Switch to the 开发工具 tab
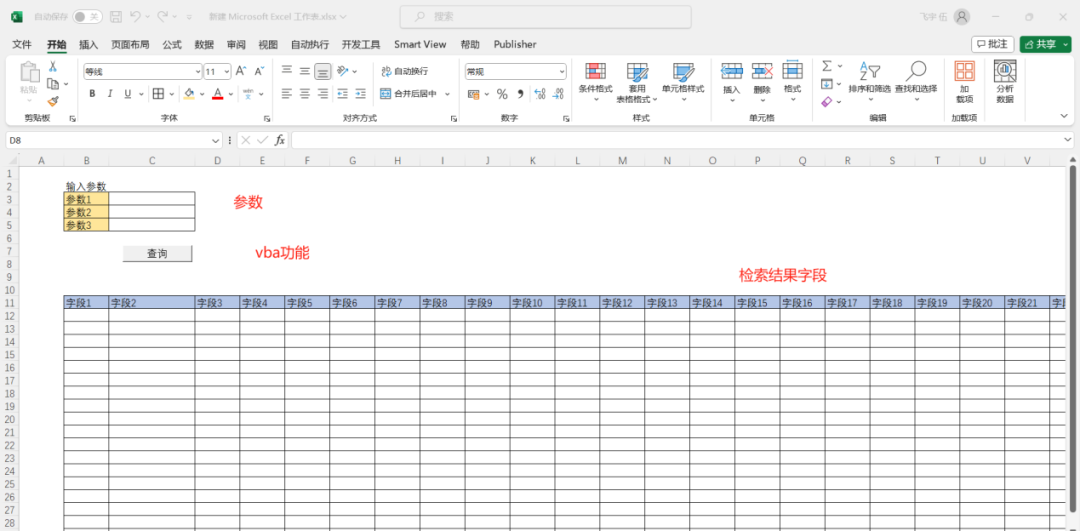1080x531 pixels. 361,44
